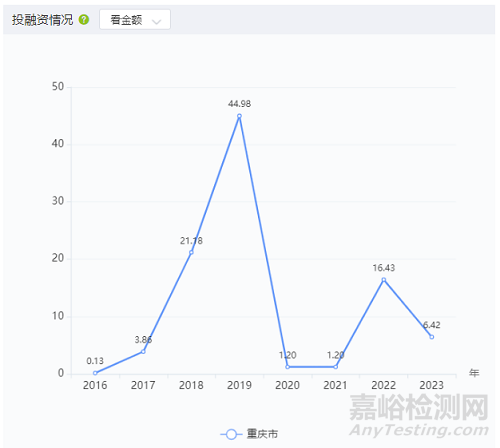Click the 投融资情况 panel title
This screenshot has width=500, height=448.
(x=42, y=20)
